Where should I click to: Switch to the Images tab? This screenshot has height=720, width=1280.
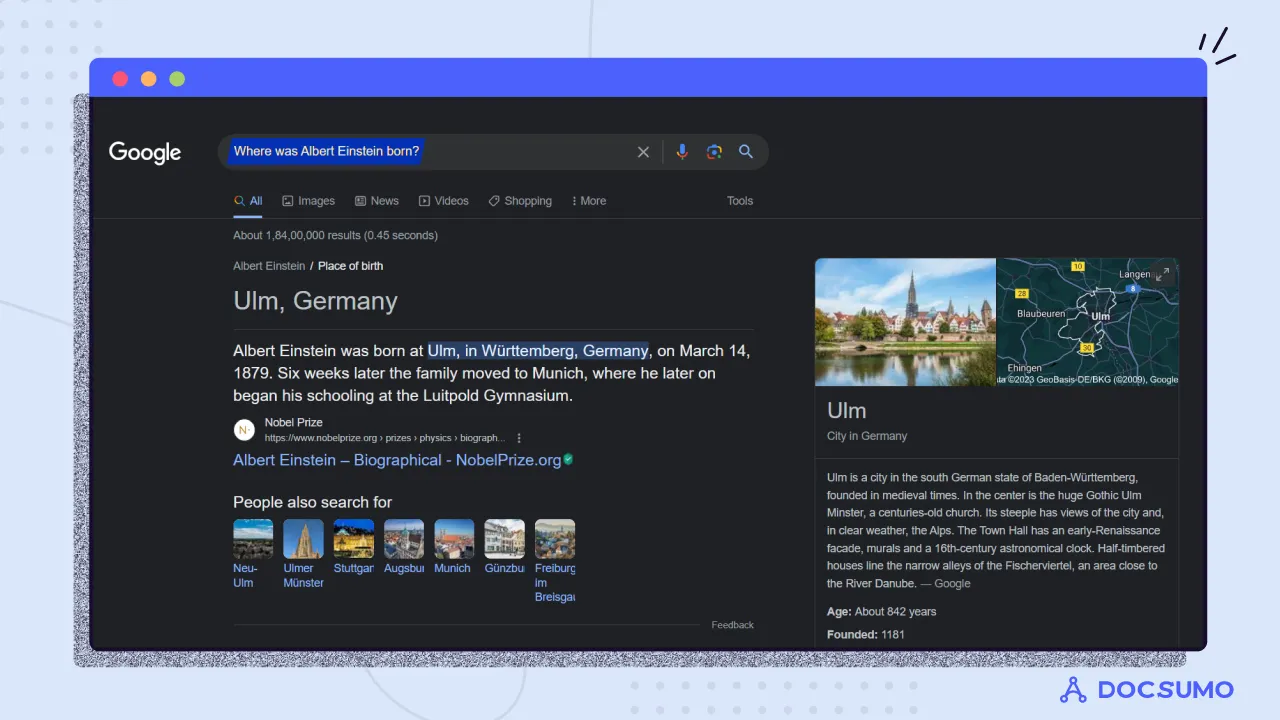pyautogui.click(x=308, y=201)
